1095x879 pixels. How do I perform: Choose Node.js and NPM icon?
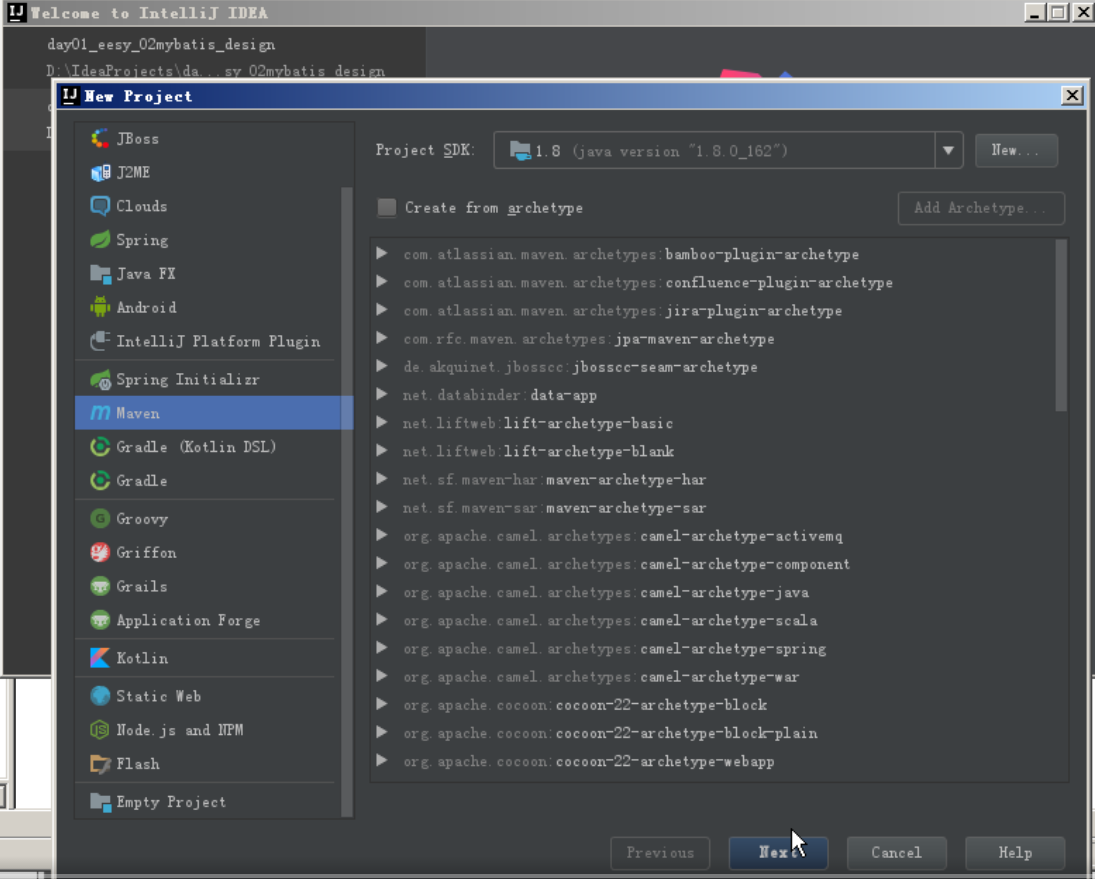click(100, 730)
